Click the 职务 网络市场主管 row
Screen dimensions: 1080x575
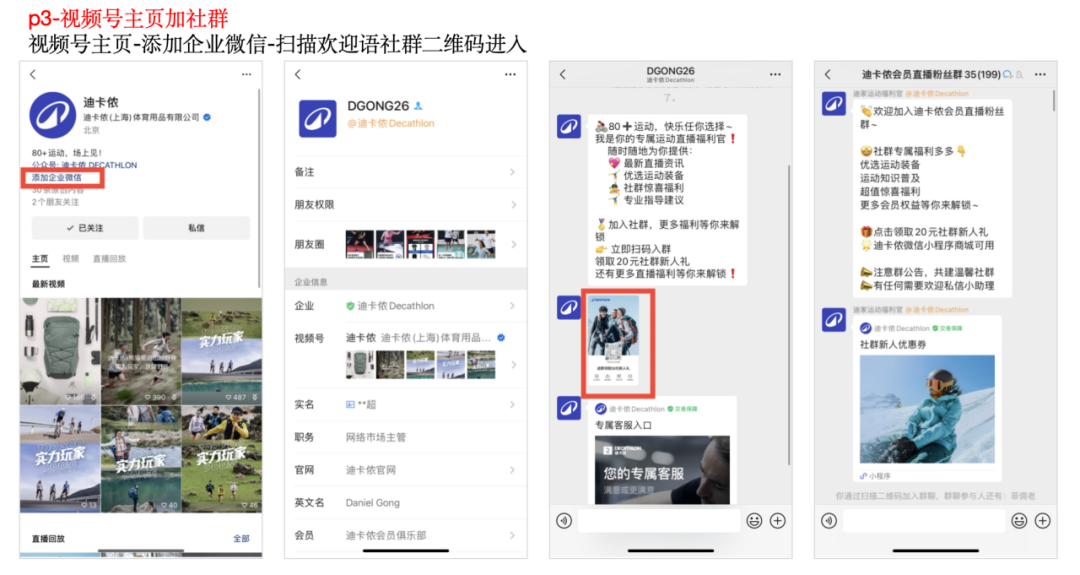(406, 437)
